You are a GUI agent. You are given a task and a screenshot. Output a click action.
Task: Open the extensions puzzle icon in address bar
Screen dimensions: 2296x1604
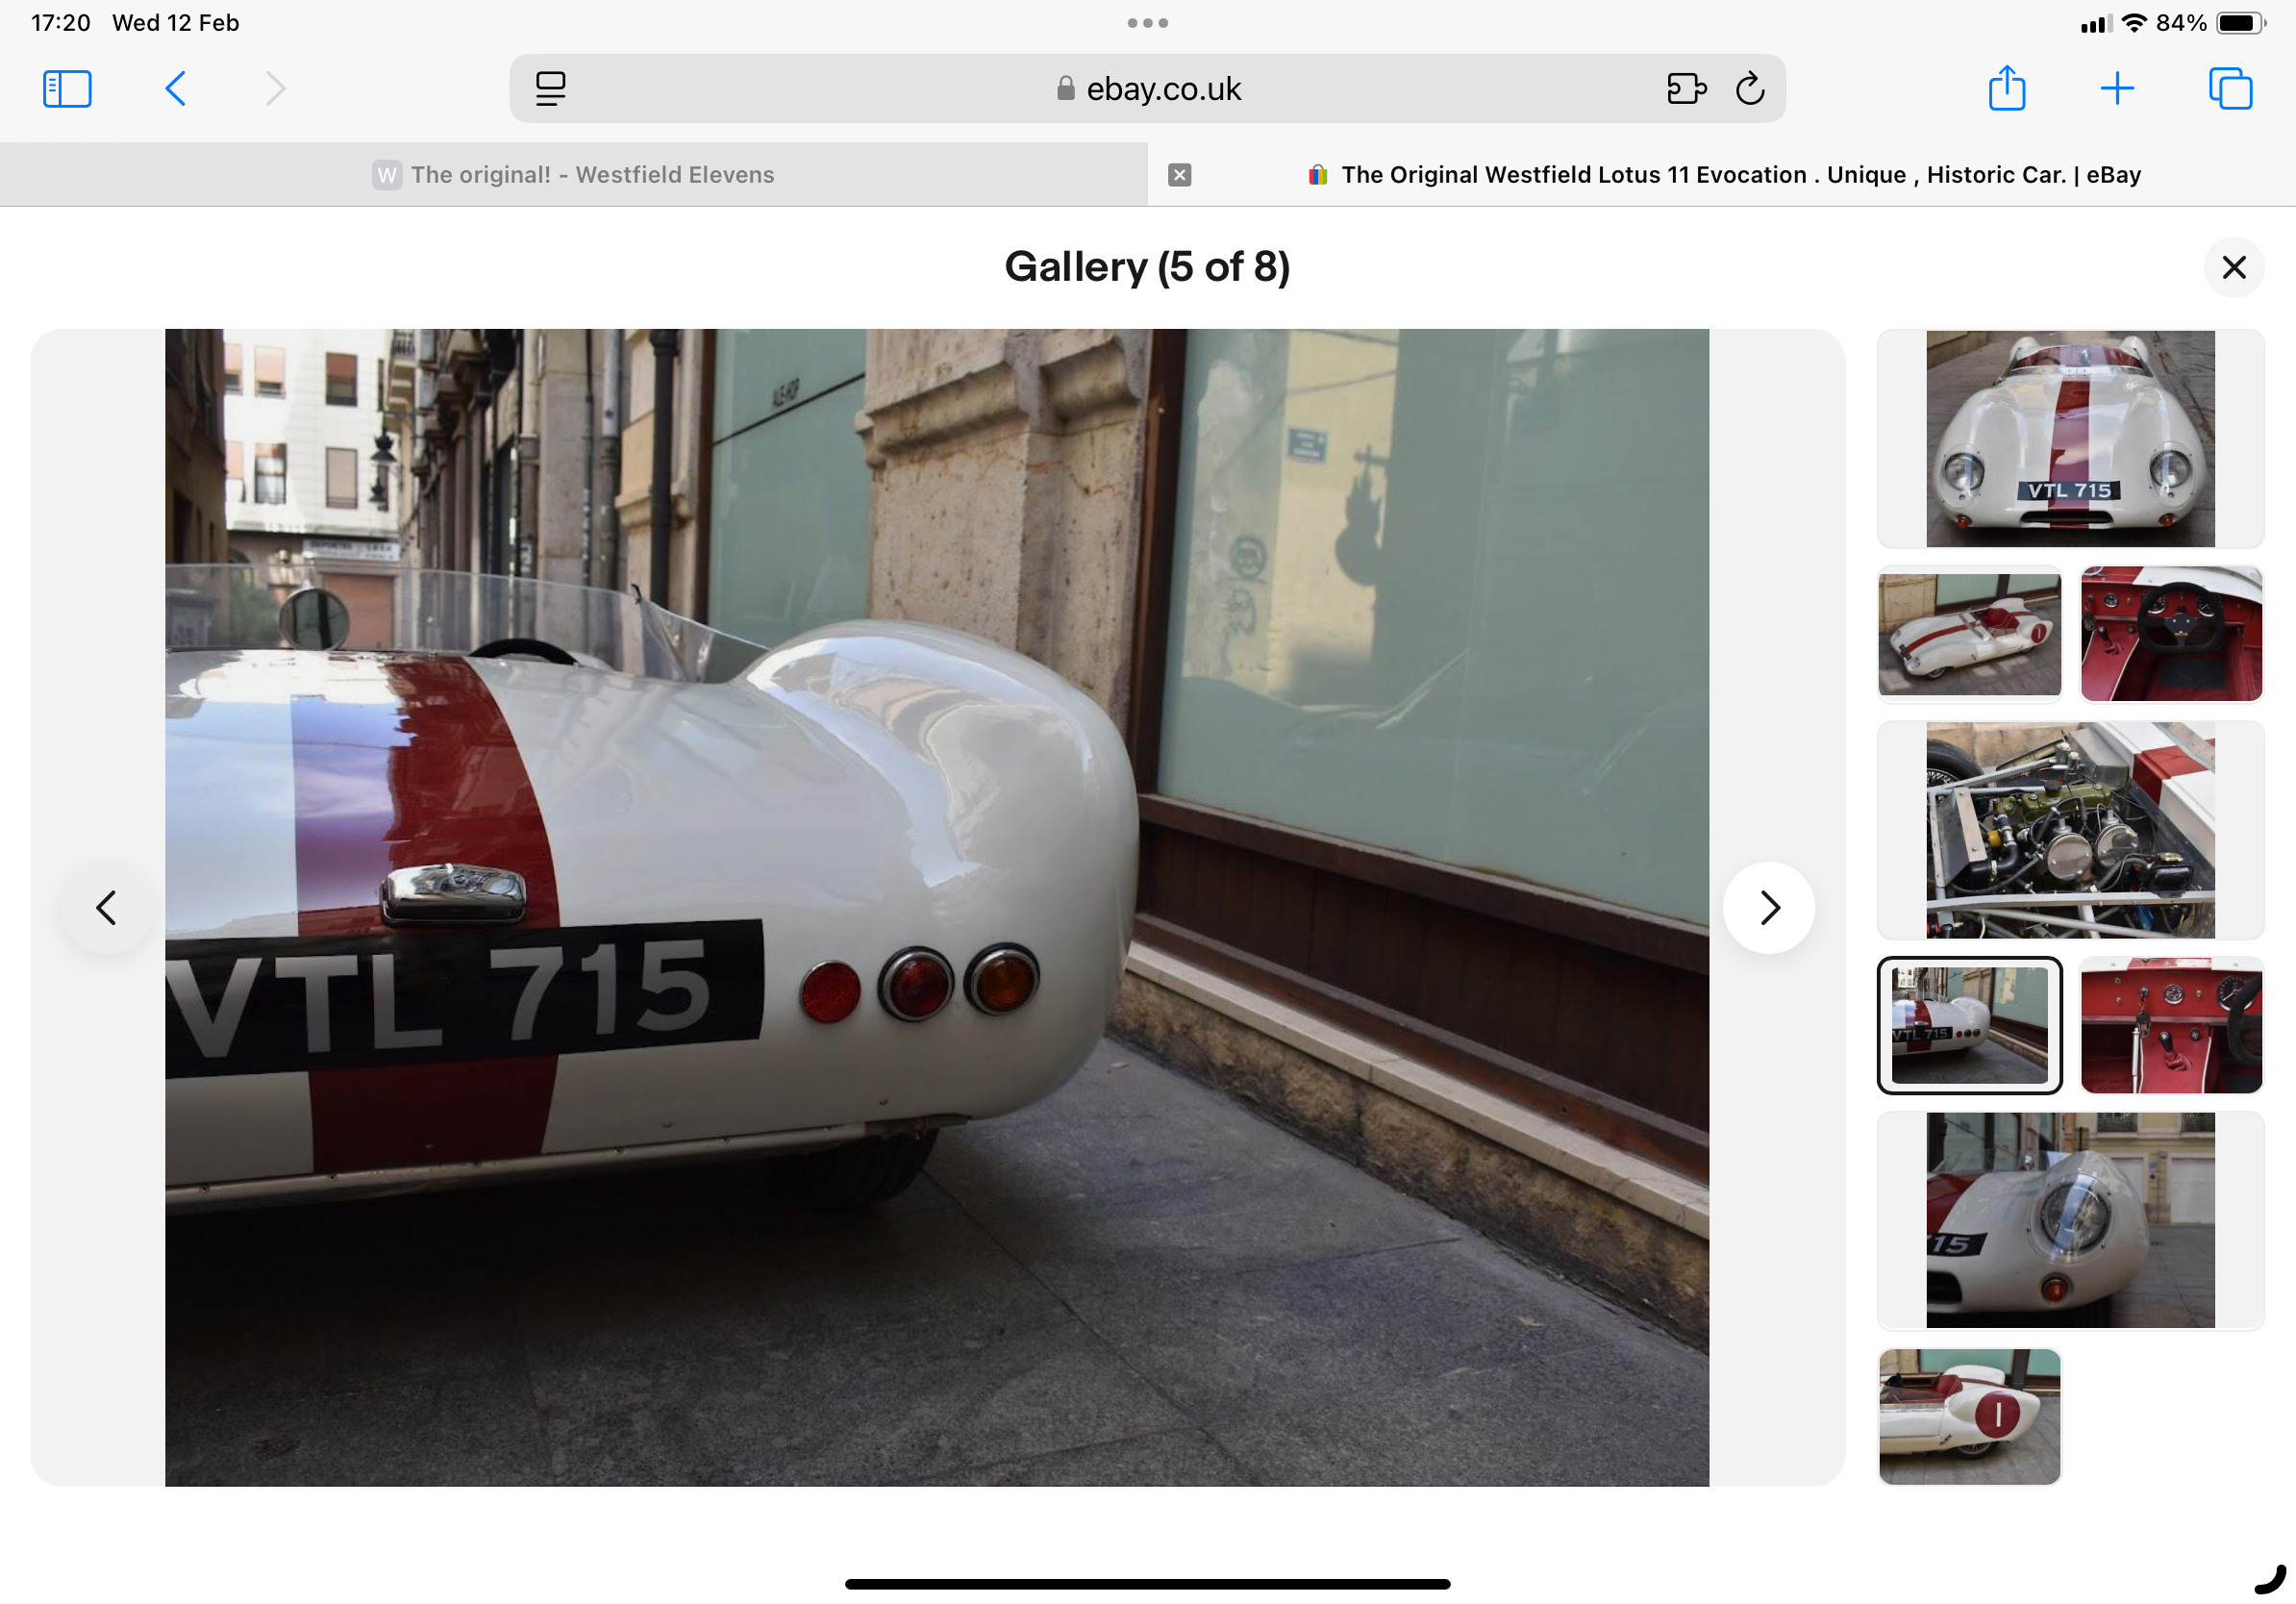pos(1686,89)
